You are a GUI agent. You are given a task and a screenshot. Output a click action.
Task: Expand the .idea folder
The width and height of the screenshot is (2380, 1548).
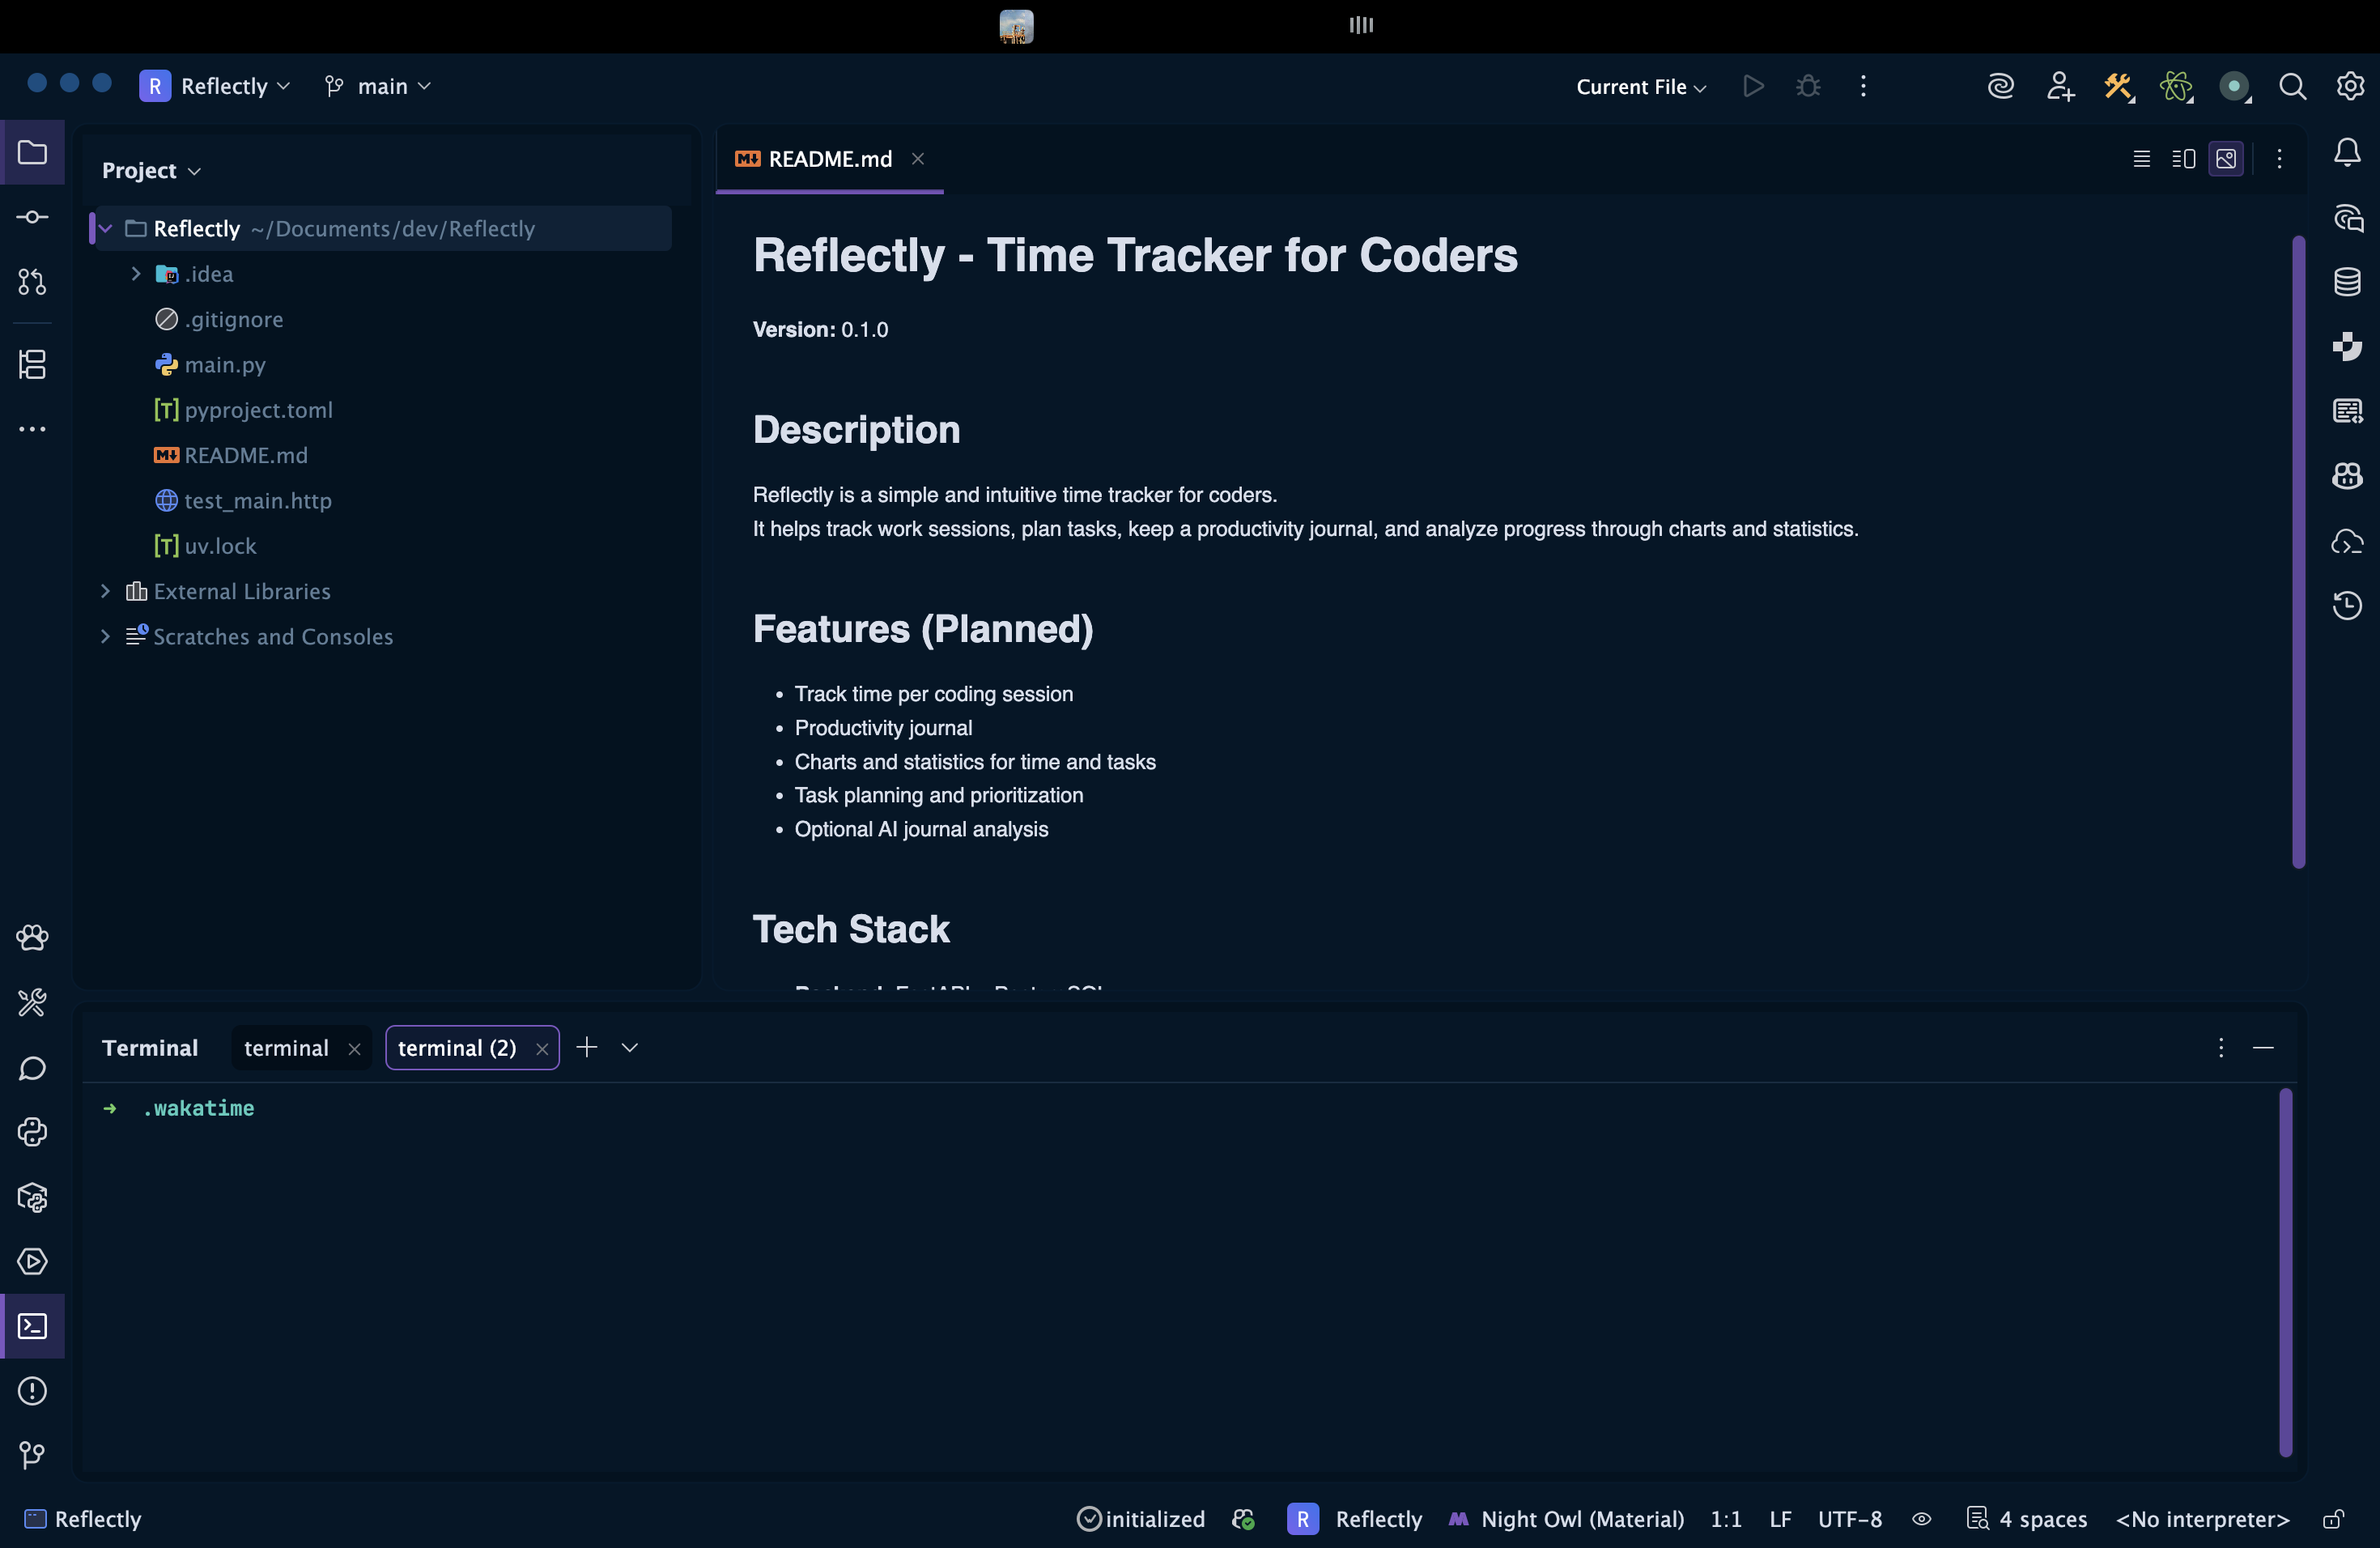pyautogui.click(x=136, y=274)
